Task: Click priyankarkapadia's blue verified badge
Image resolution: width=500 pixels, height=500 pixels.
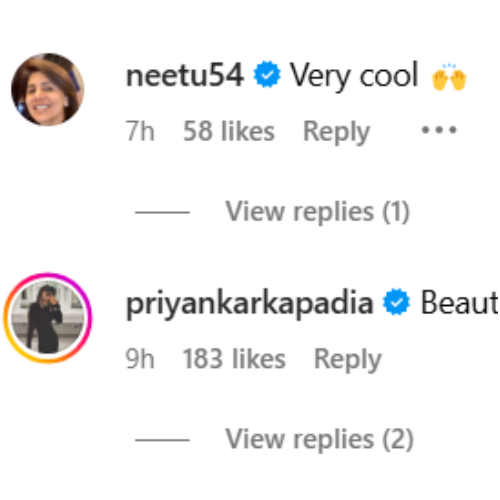Action: (396, 302)
